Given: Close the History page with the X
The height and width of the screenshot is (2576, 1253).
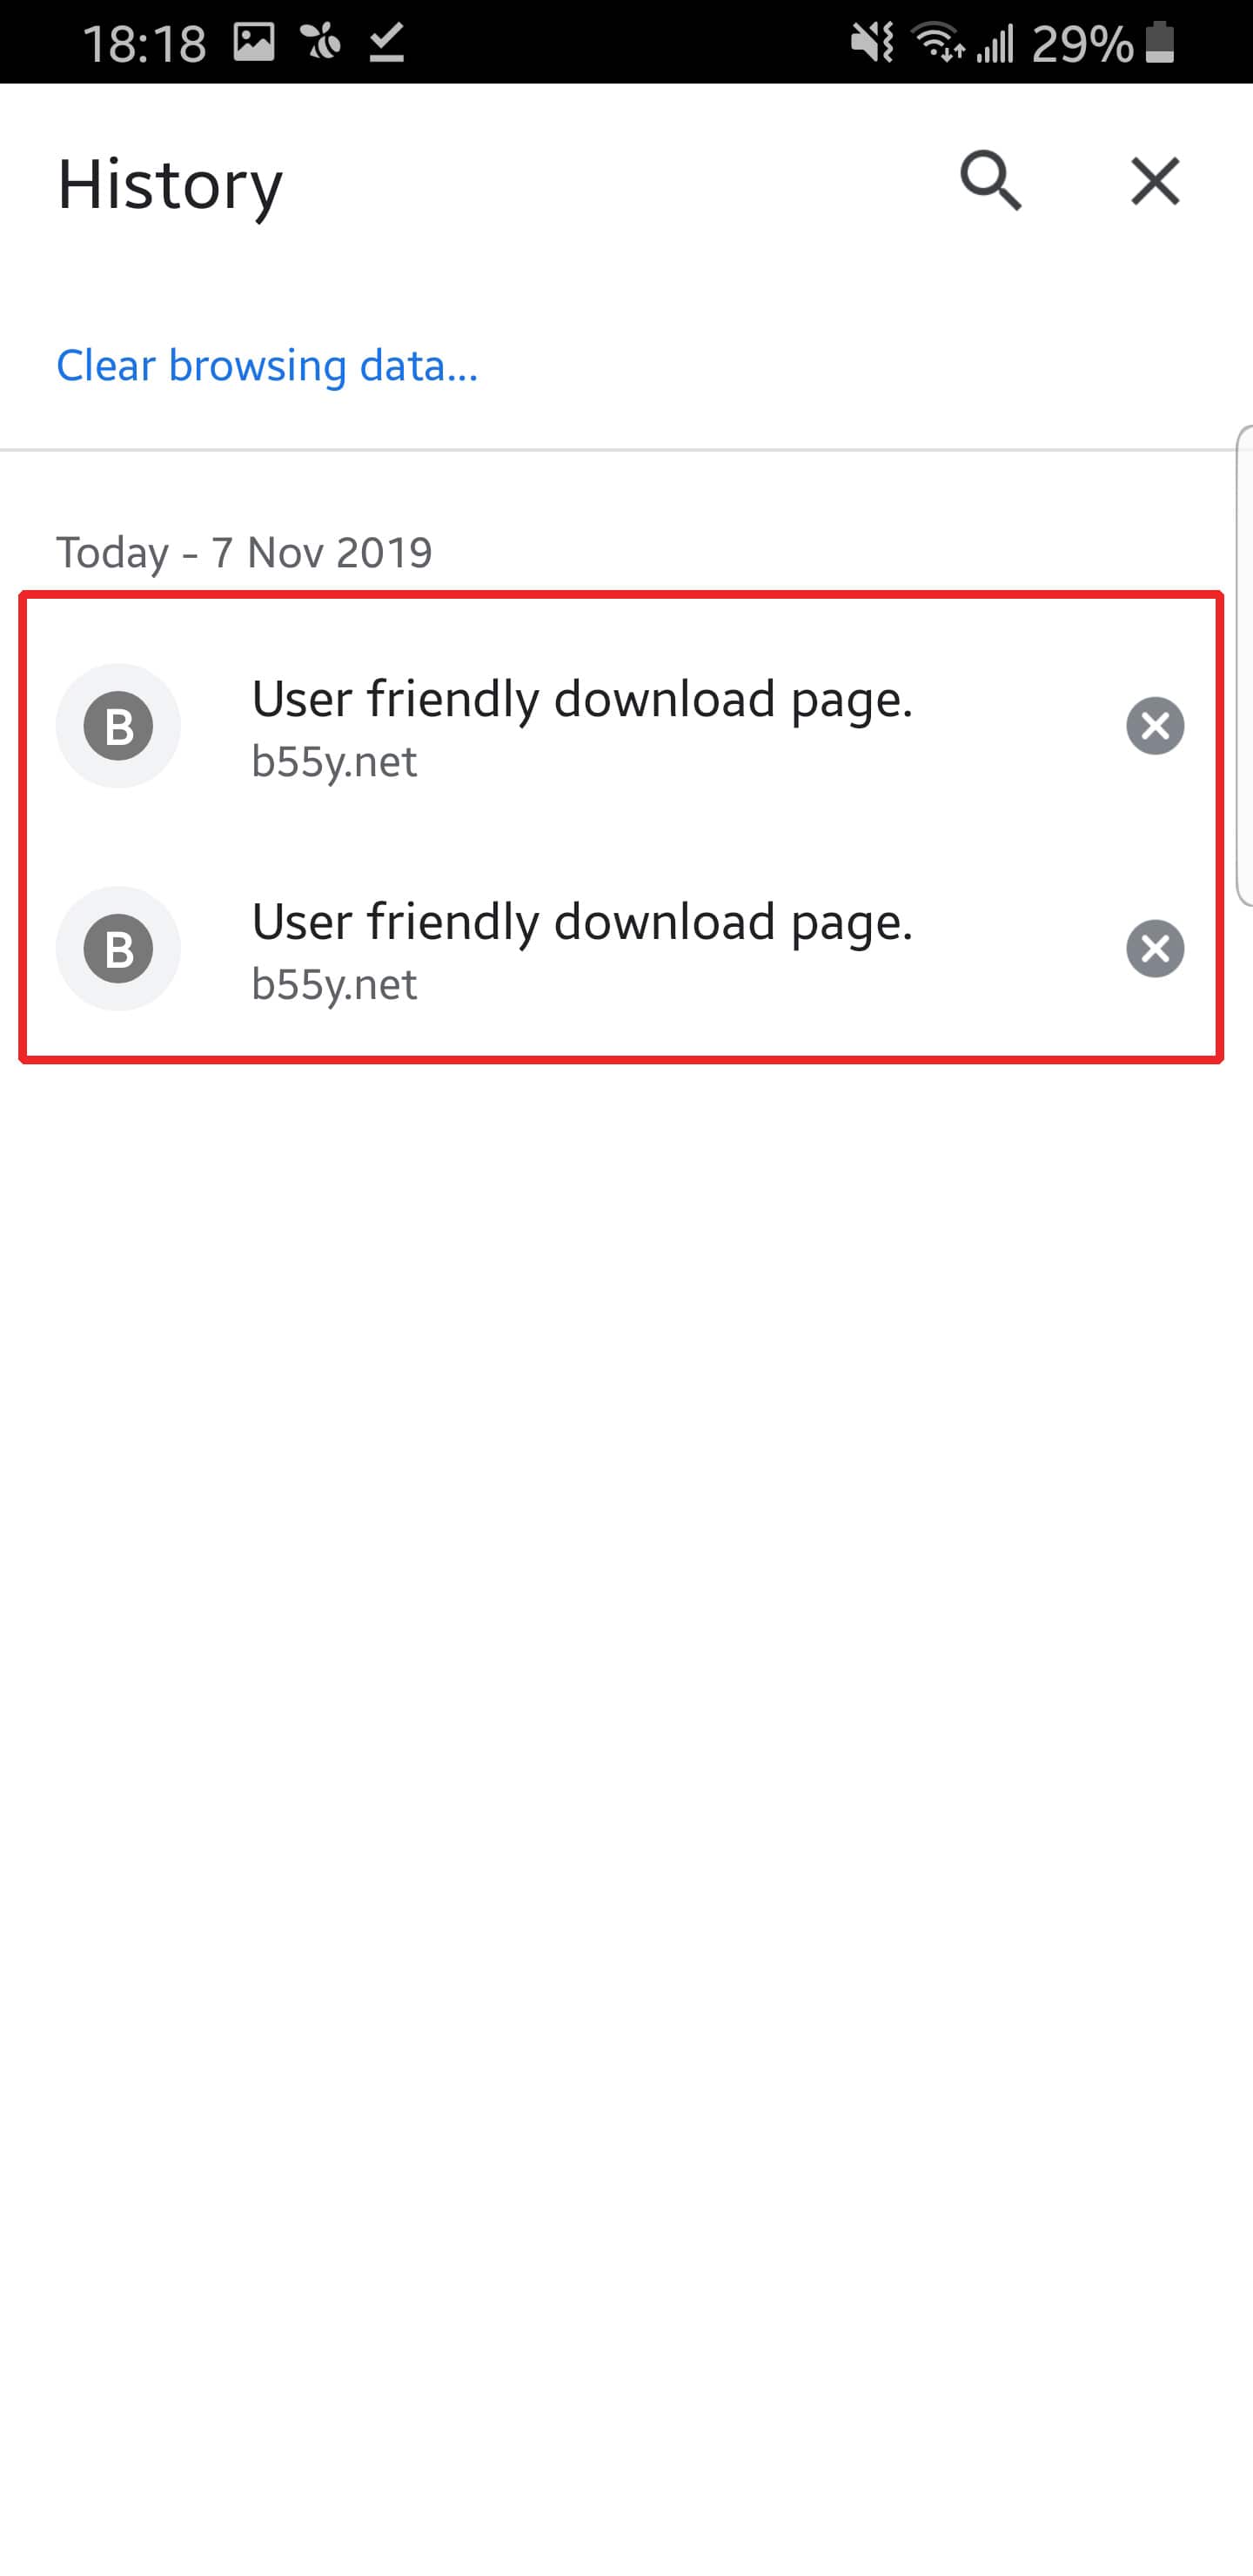Looking at the screenshot, I should coord(1155,181).
